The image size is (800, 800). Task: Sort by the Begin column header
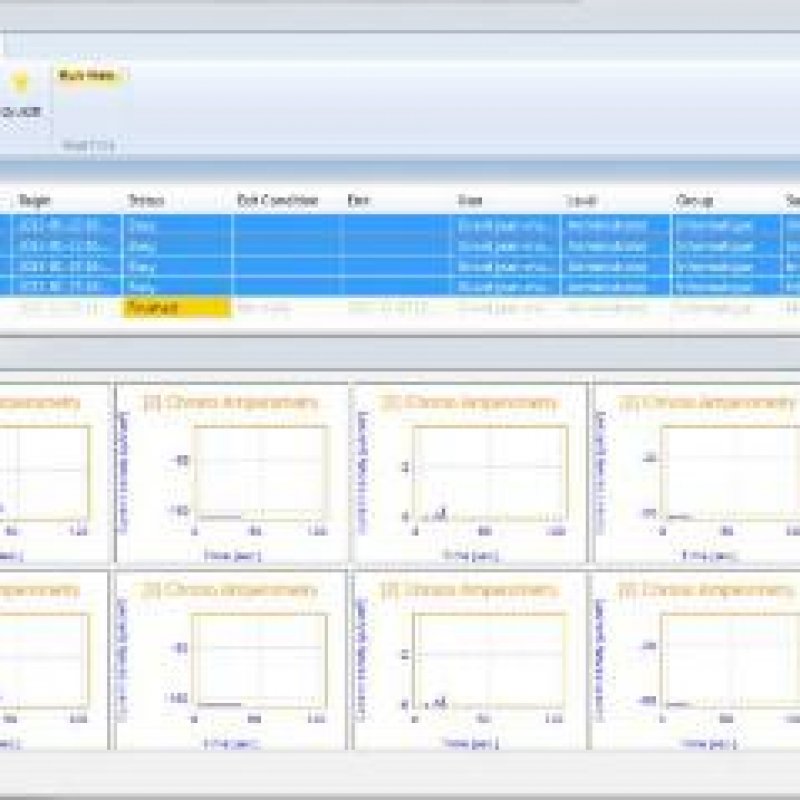35,200
